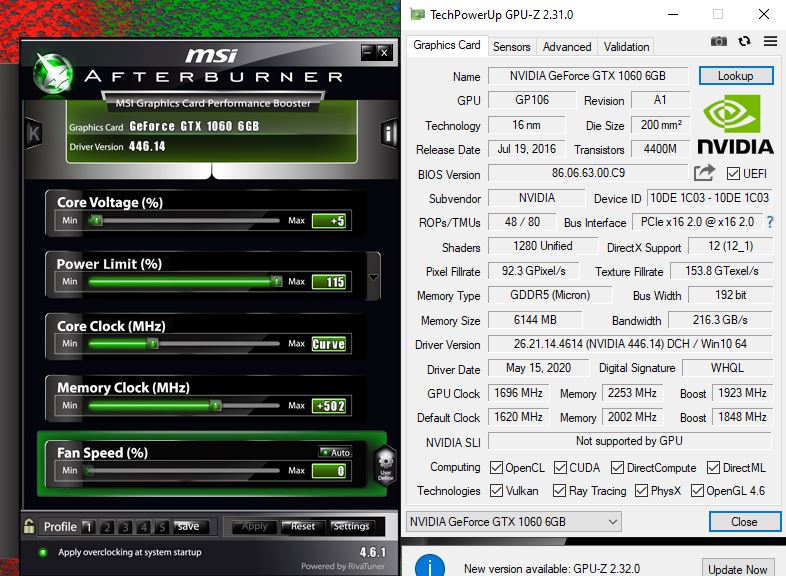This screenshot has height=576, width=786.
Task: Click the Bus Interface question mark
Action: tap(770, 222)
